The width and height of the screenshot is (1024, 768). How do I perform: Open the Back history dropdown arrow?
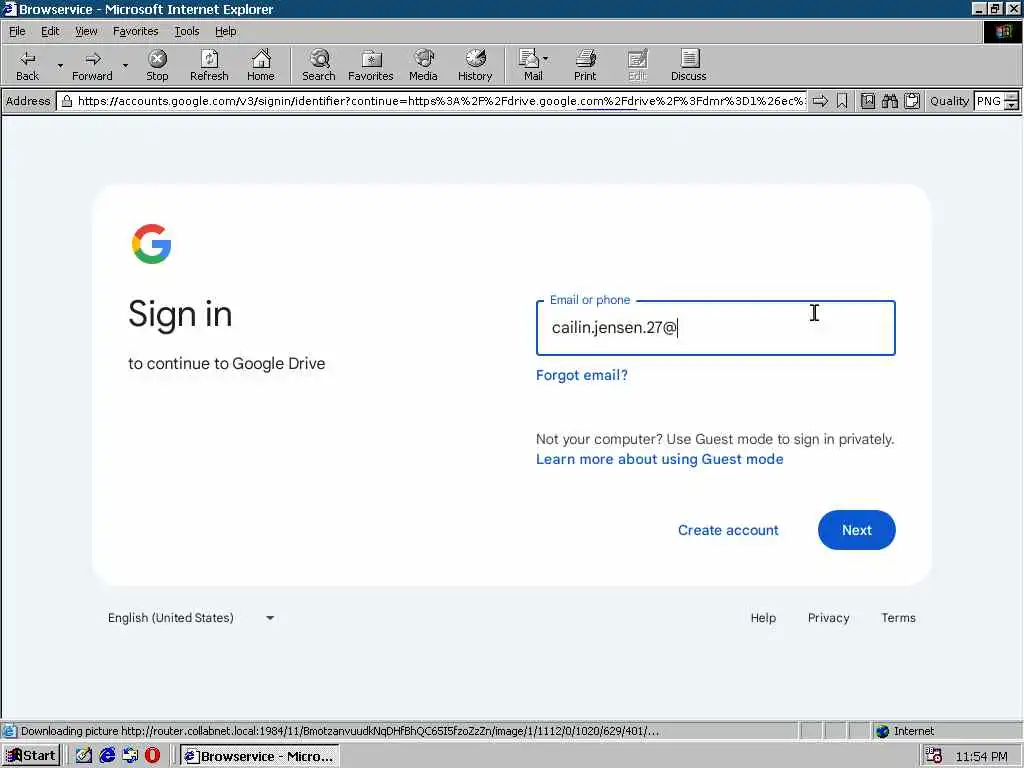point(60,65)
